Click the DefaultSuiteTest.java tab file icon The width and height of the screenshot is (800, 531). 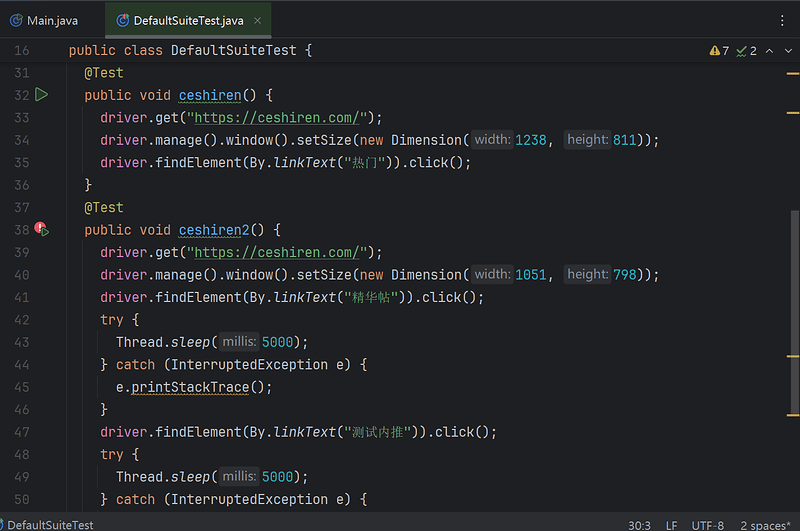click(x=123, y=20)
